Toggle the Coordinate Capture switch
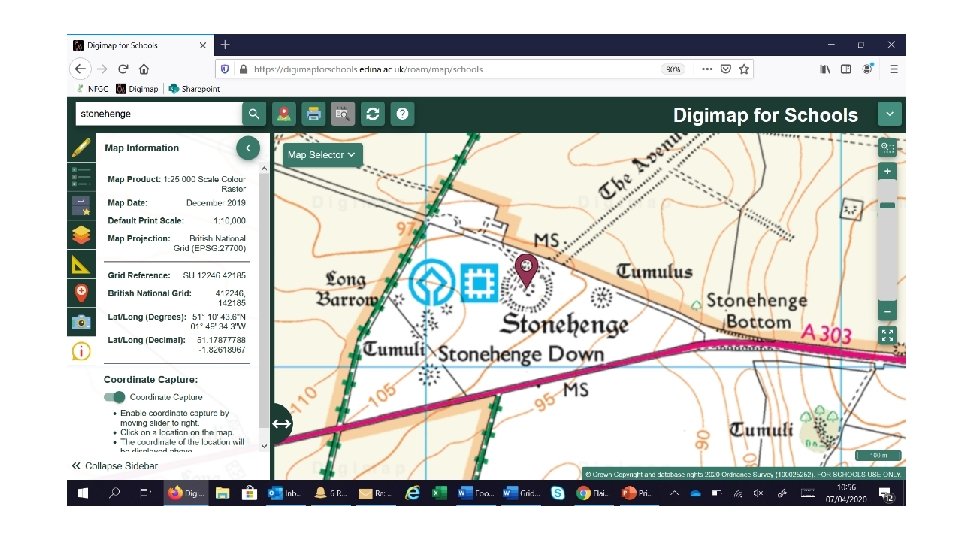 pyautogui.click(x=114, y=397)
